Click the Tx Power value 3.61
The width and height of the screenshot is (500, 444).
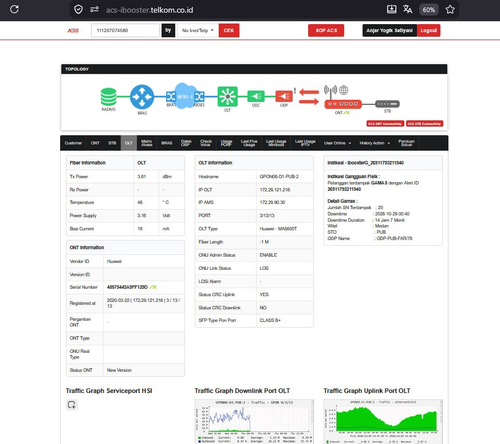(x=142, y=176)
